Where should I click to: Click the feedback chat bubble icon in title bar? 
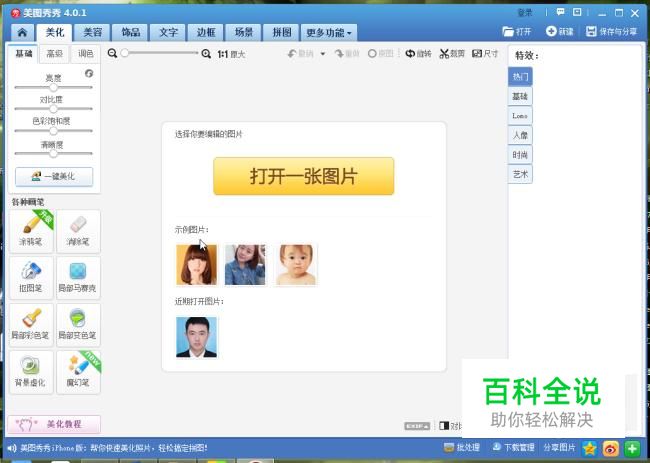(560, 12)
